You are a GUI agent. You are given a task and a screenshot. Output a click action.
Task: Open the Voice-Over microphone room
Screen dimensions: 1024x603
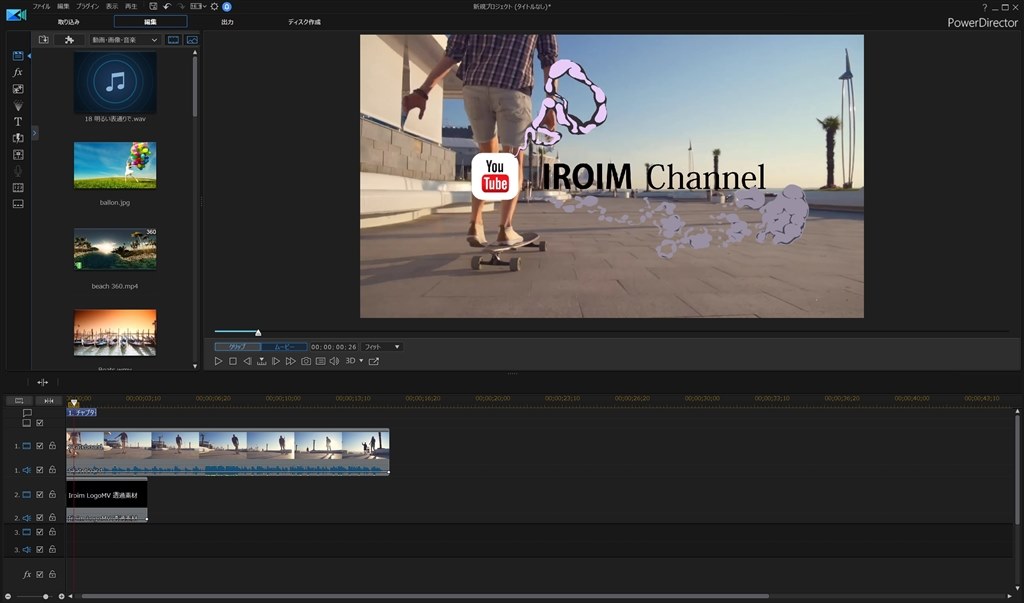click(18, 171)
